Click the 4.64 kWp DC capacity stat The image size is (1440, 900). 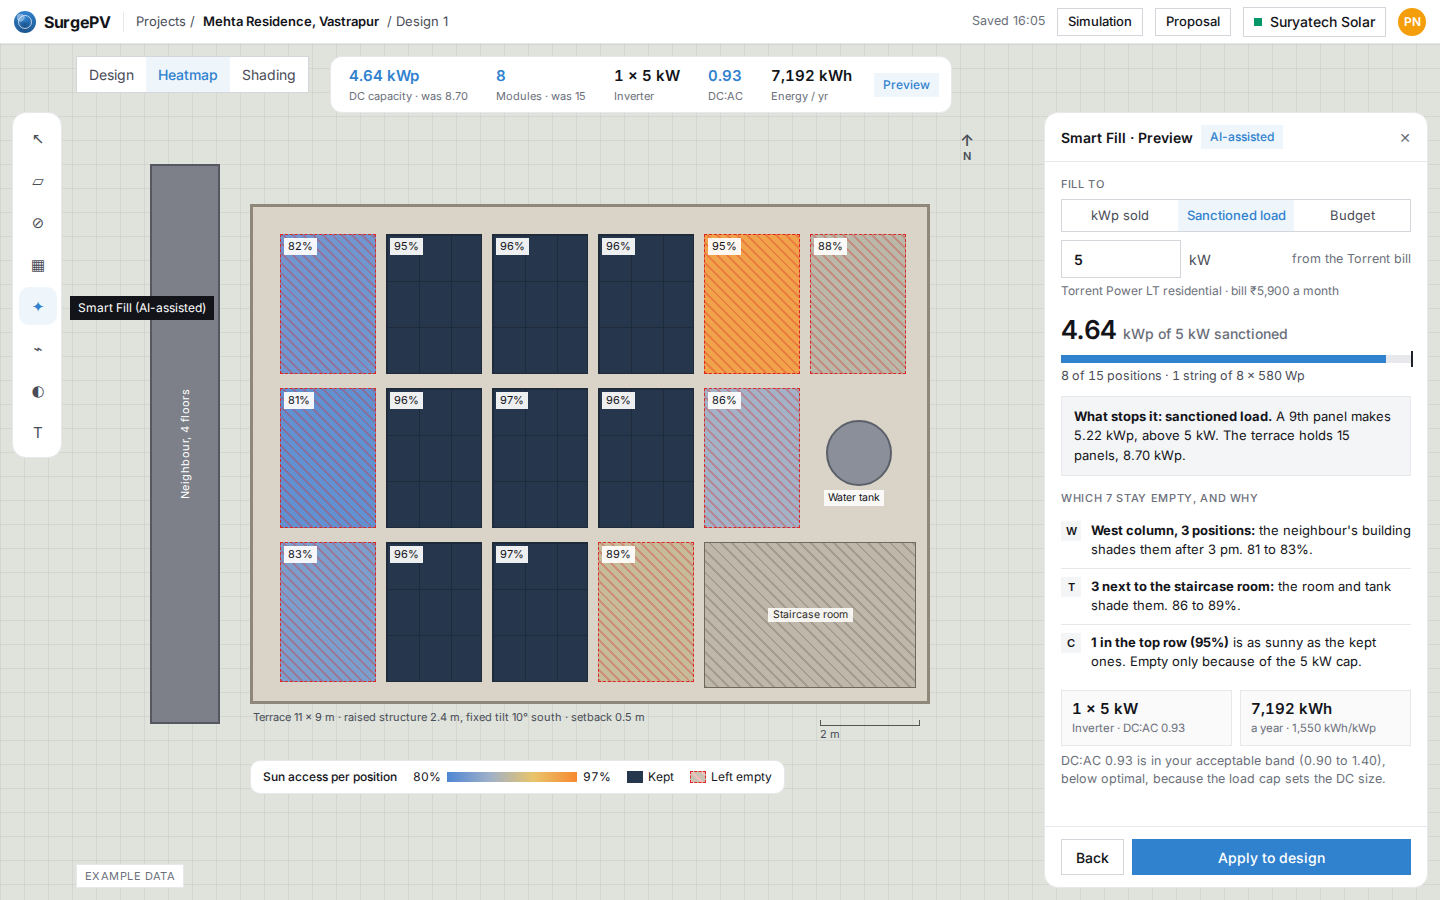(408, 85)
